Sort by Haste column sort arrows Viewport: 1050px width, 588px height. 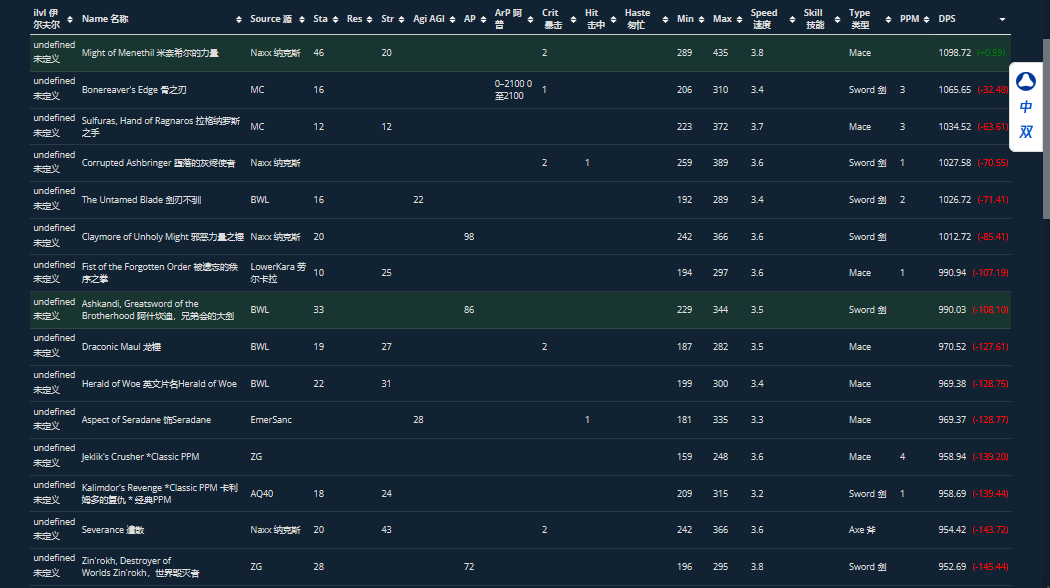pos(665,19)
